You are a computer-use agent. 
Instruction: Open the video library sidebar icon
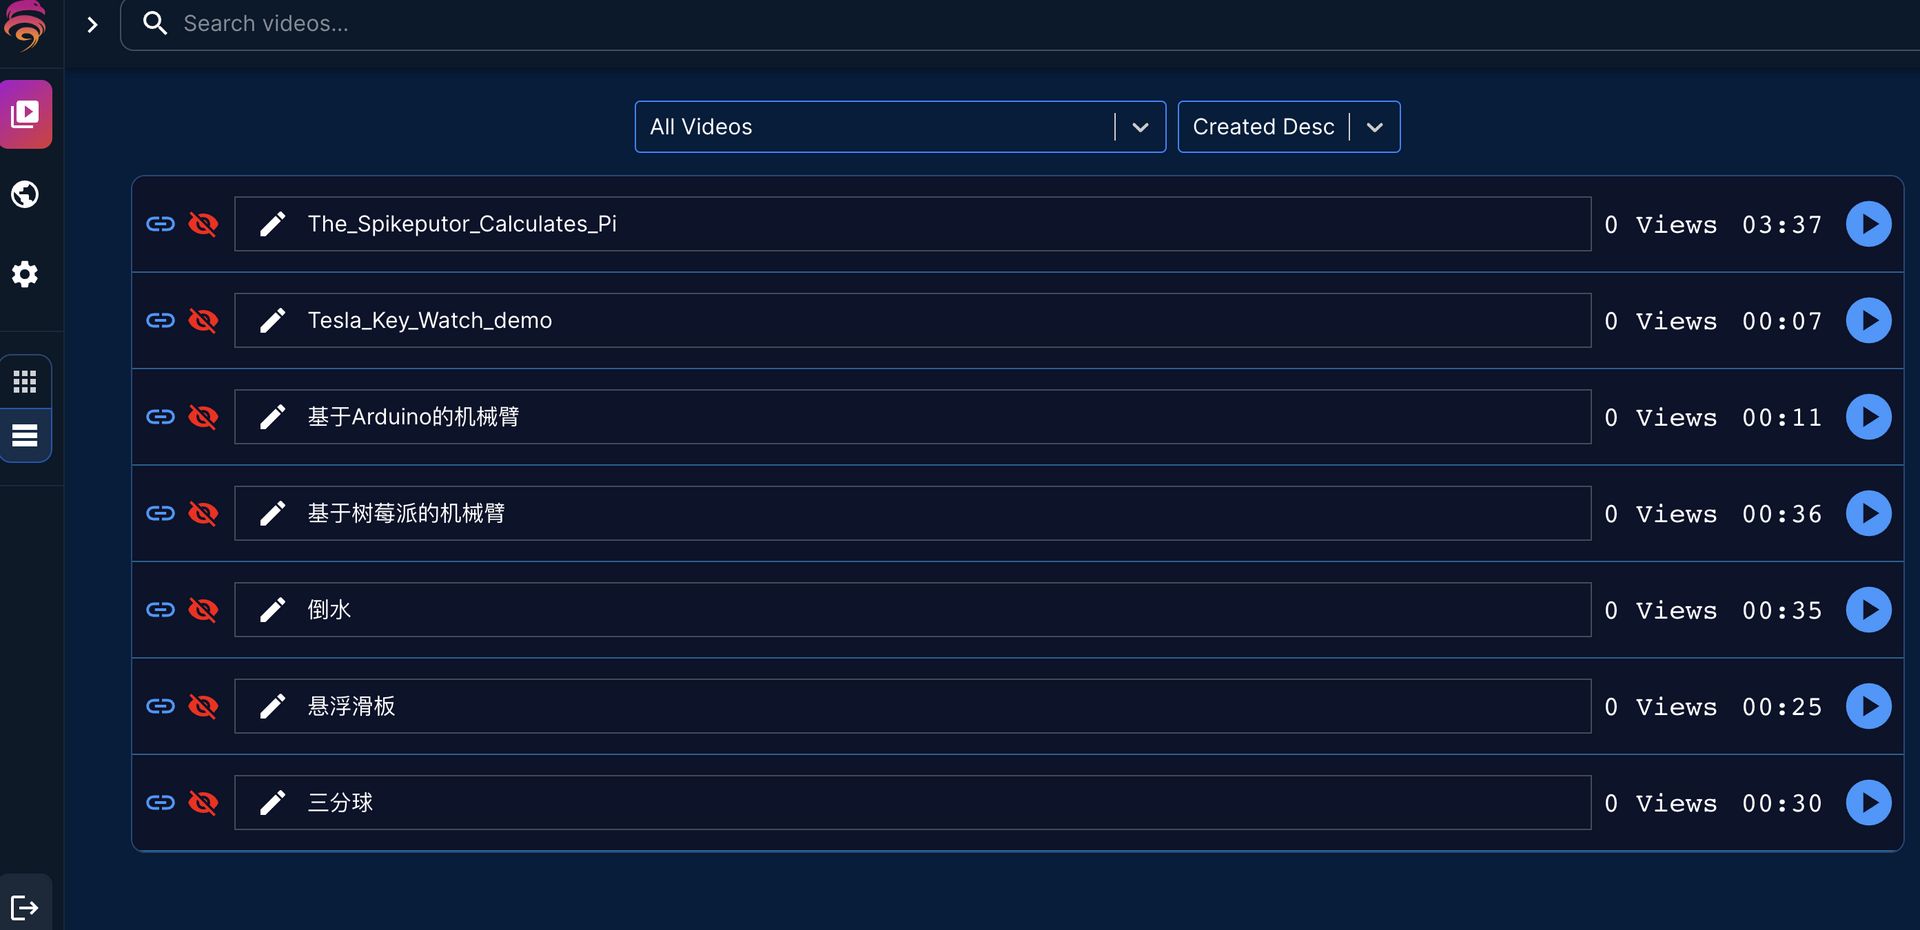tap(26, 114)
